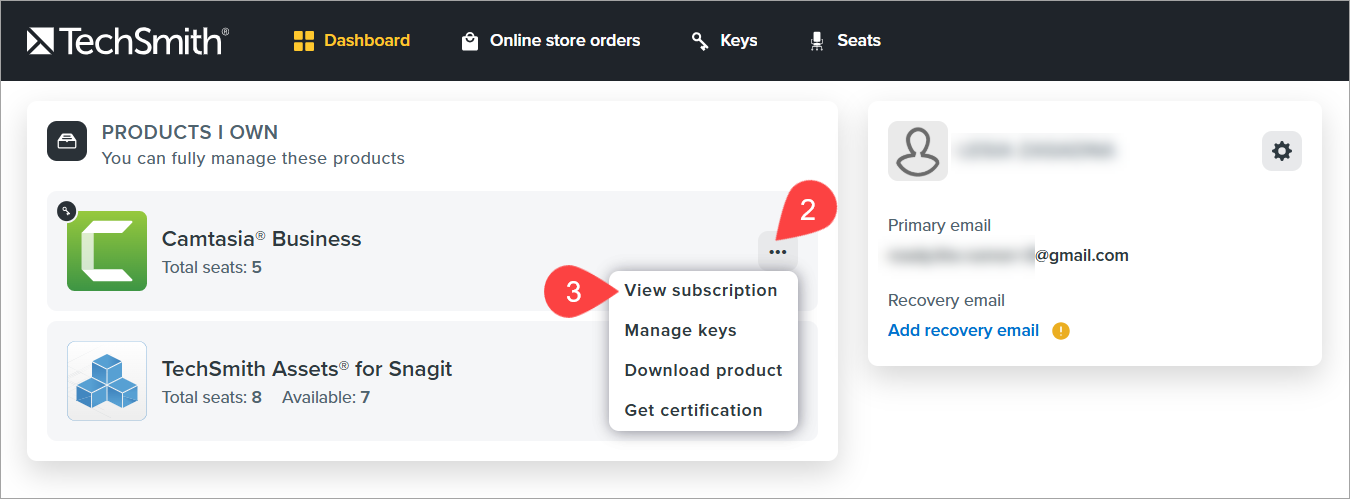Click the profile avatar icon
Viewport: 1350px width, 499px height.
[918, 151]
